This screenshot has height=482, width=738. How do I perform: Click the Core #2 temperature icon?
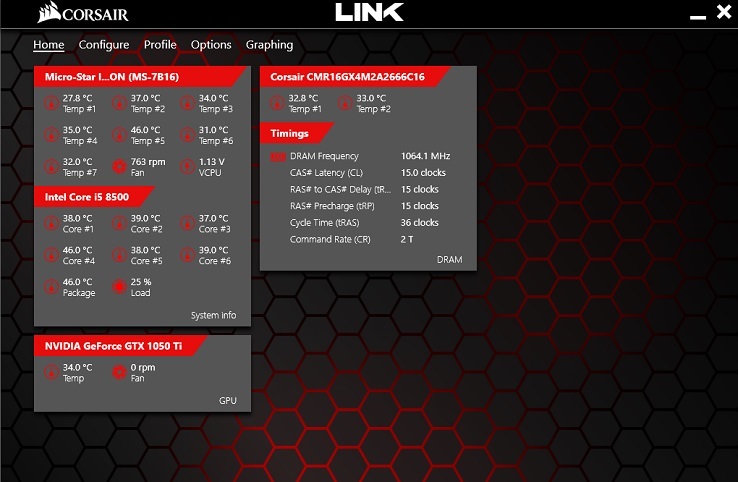[119, 223]
